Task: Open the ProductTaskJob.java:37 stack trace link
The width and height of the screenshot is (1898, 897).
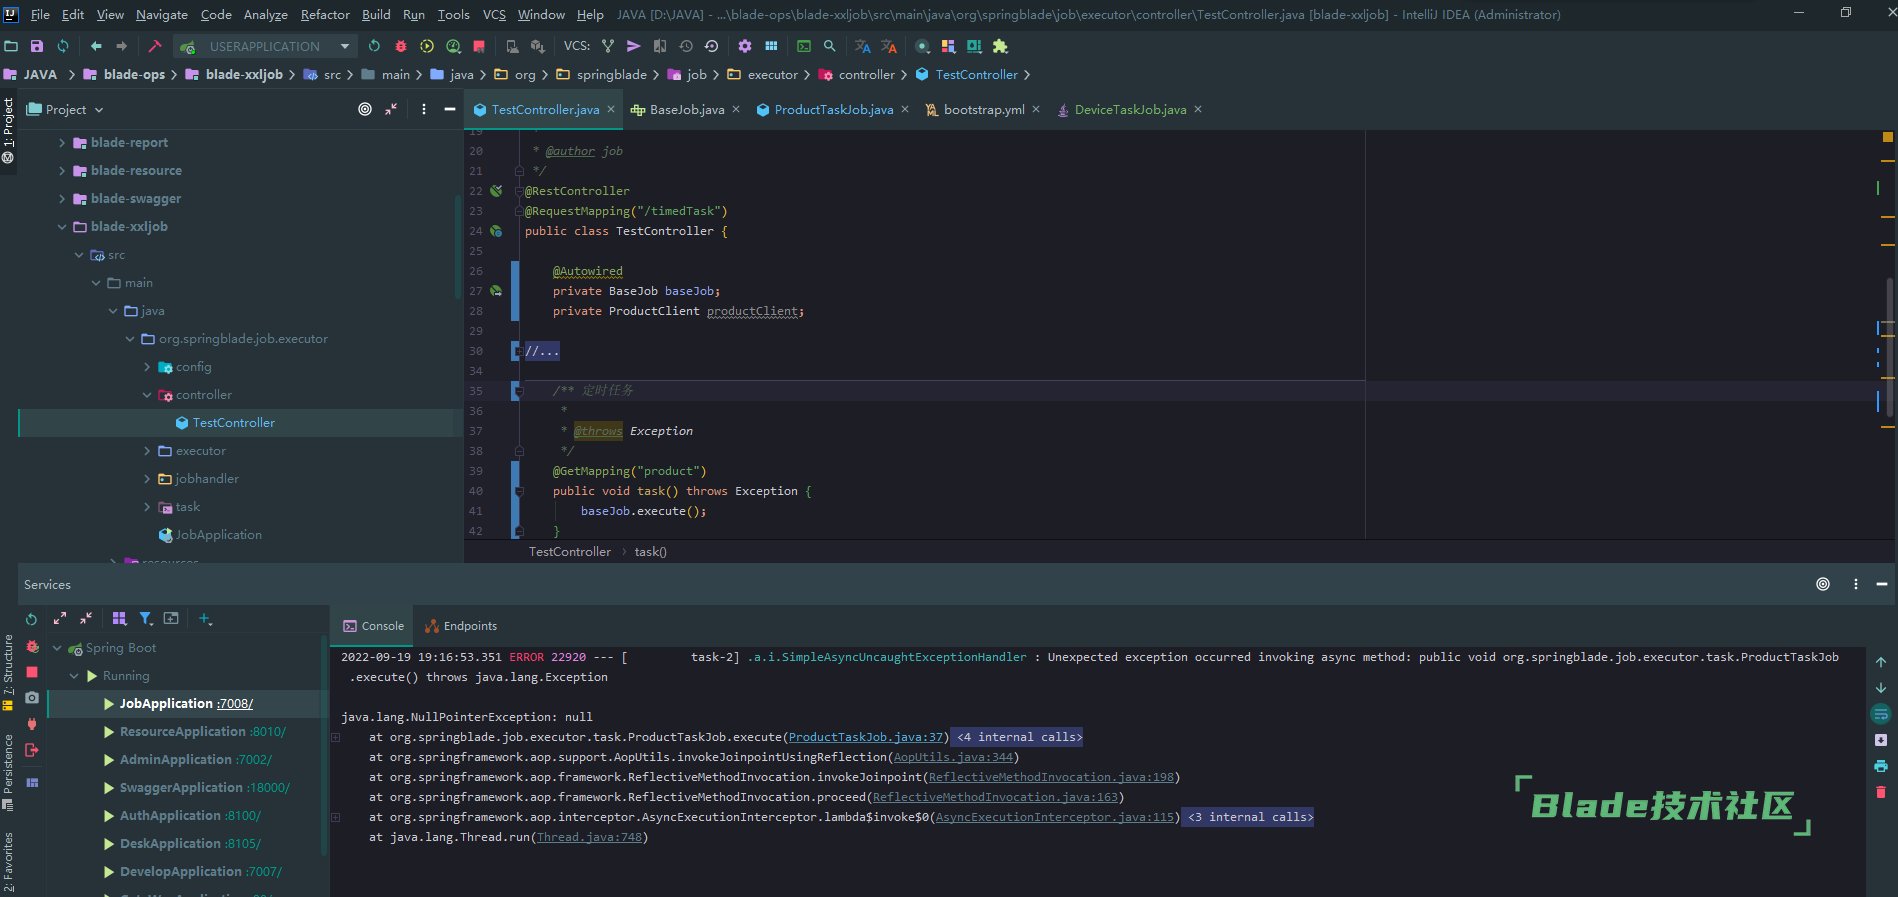Action: 866,737
